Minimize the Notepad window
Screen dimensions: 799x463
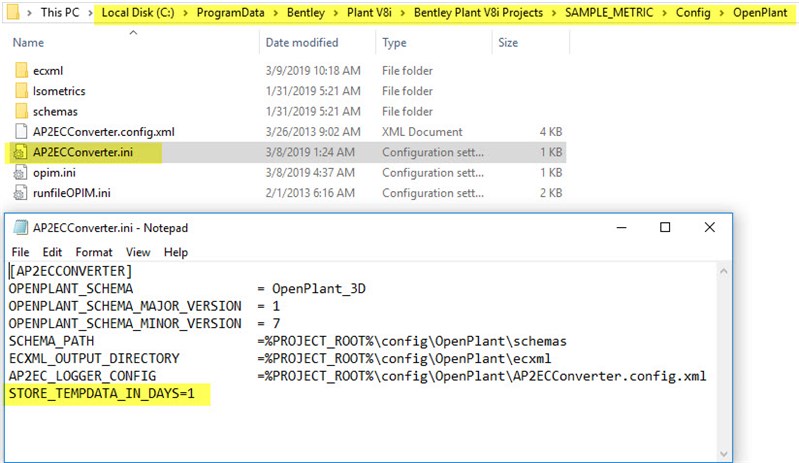tap(621, 227)
